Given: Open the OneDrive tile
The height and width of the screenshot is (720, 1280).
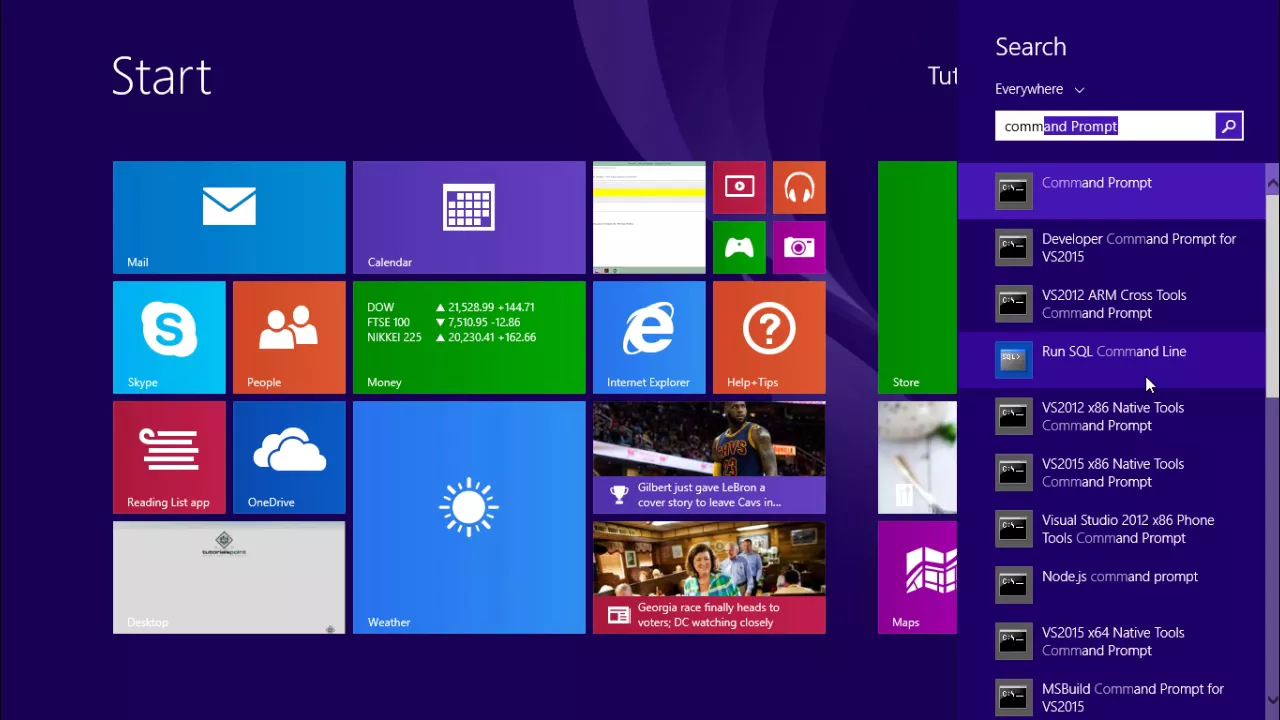Looking at the screenshot, I should click(289, 457).
